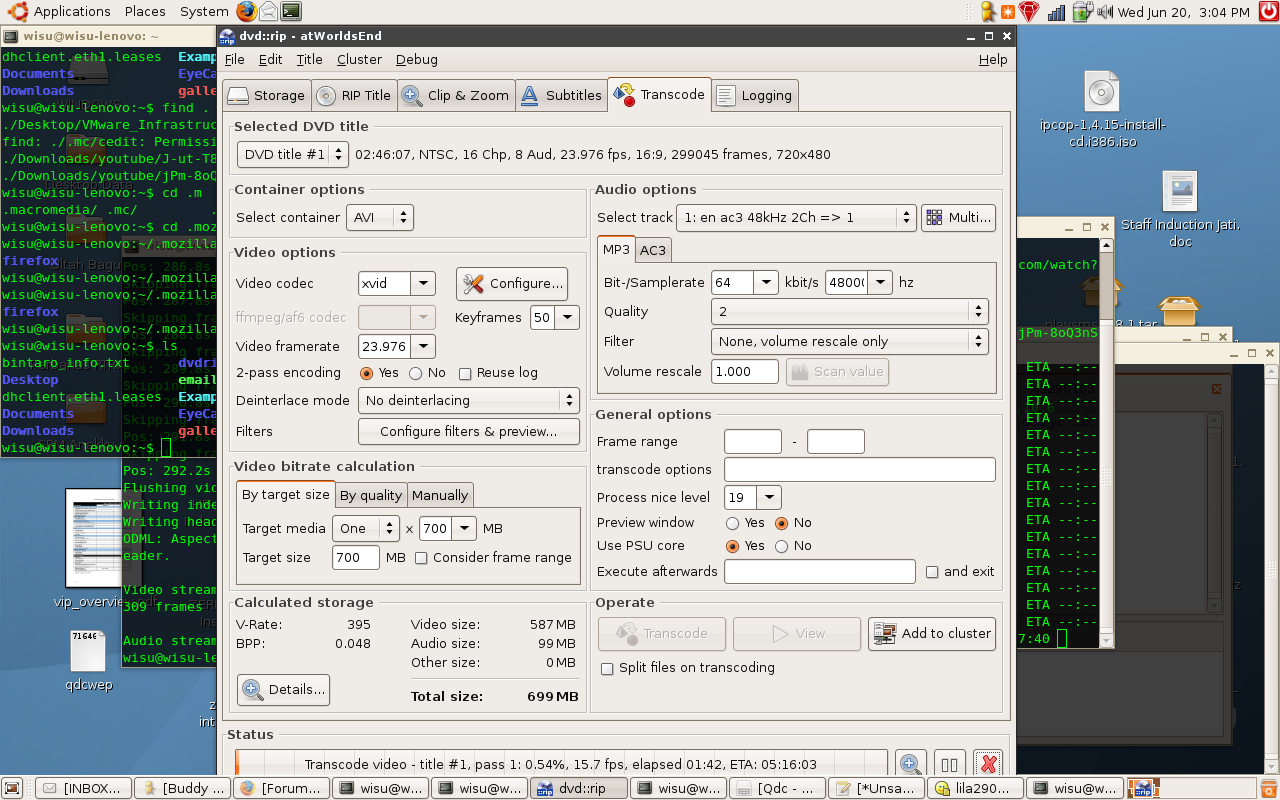Click the Target size input field

(x=356, y=558)
